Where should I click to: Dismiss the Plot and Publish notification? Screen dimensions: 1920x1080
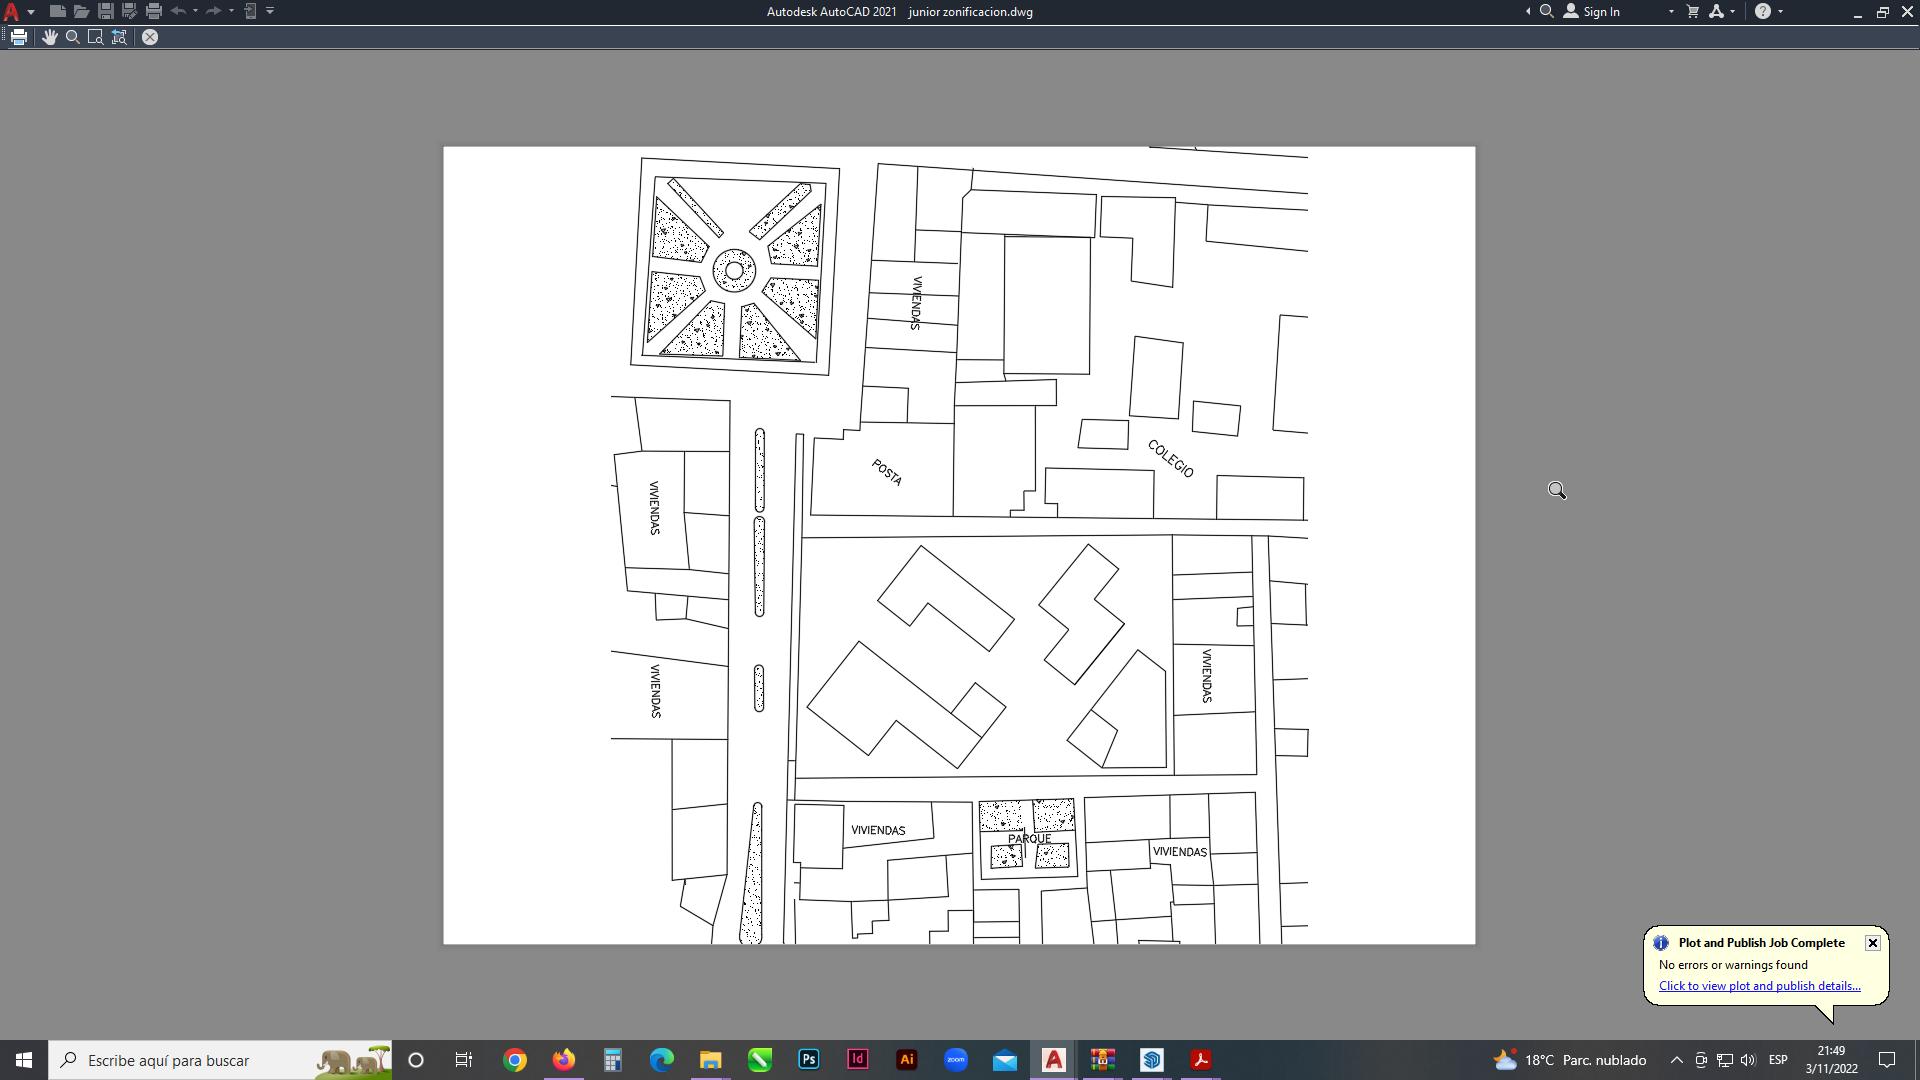click(1872, 943)
